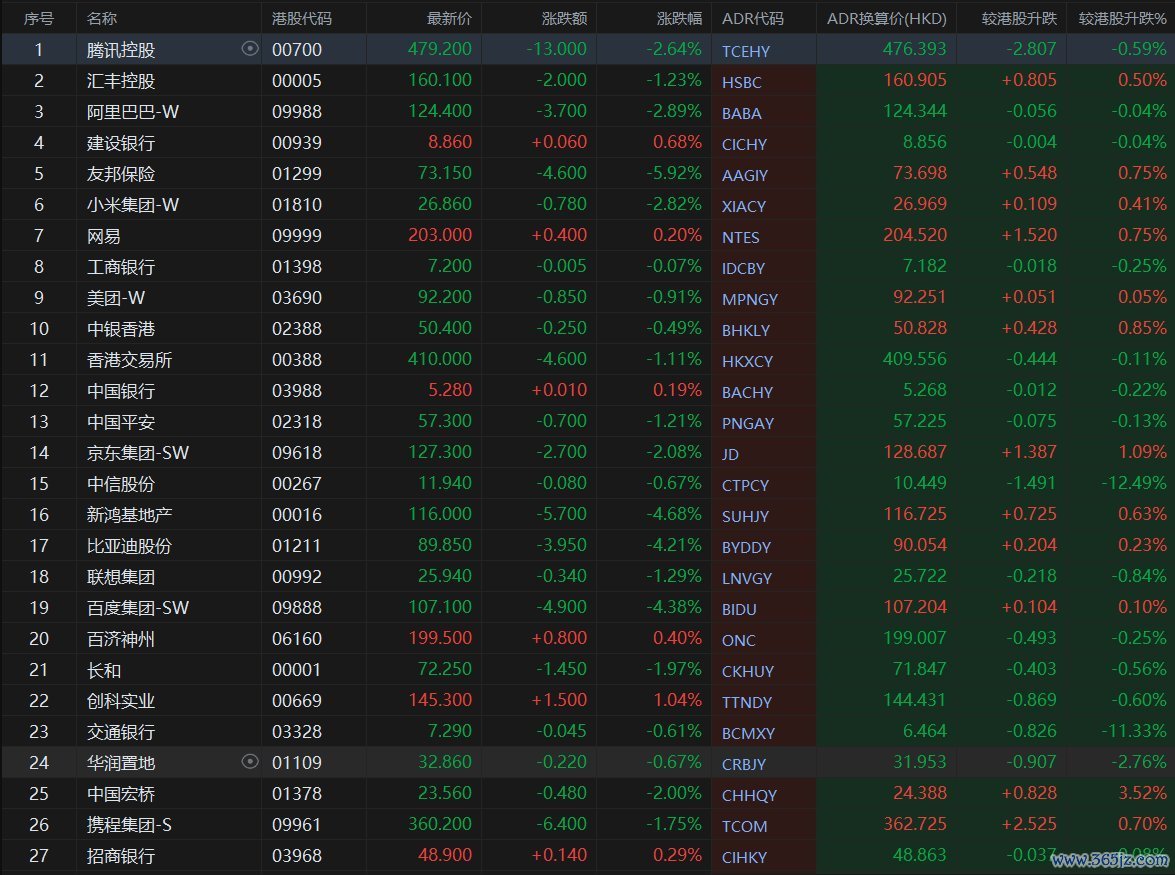The width and height of the screenshot is (1175, 875).
Task: Click ADR code BYDDY
Action: (746, 548)
